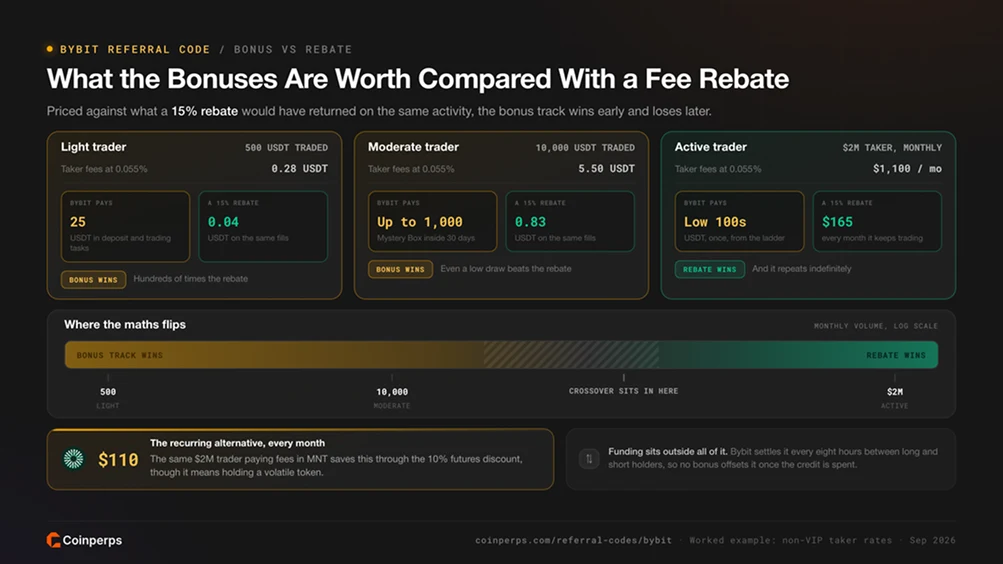Click the orange dot before Bybit Referral Code
1003x564 pixels.
point(50,49)
